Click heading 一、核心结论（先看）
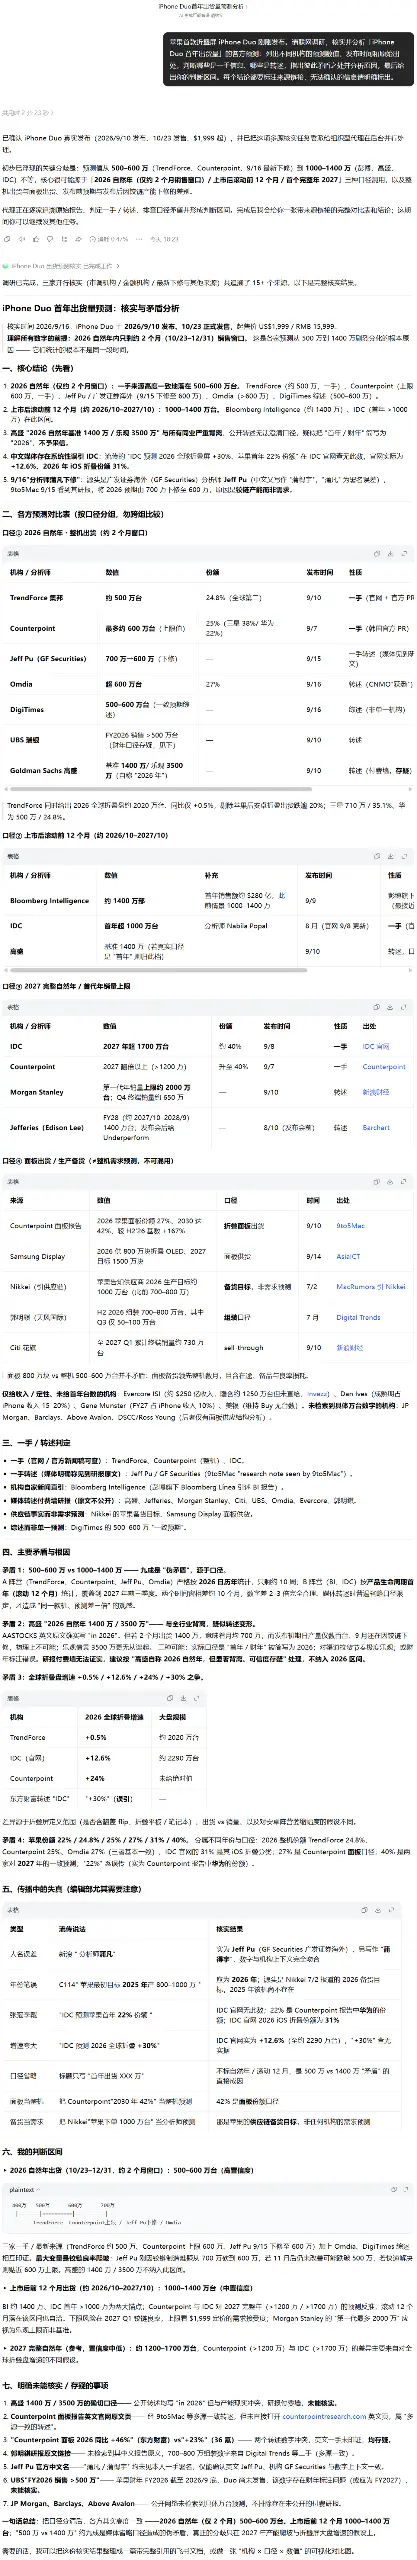 [39, 368]
